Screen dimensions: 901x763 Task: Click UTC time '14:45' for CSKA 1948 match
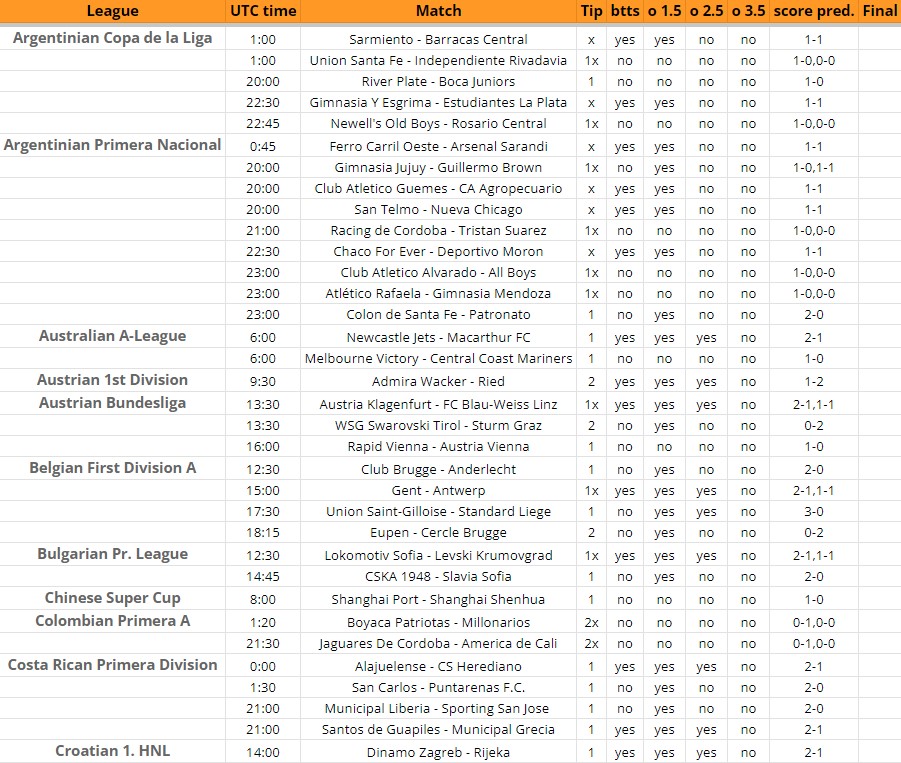263,577
